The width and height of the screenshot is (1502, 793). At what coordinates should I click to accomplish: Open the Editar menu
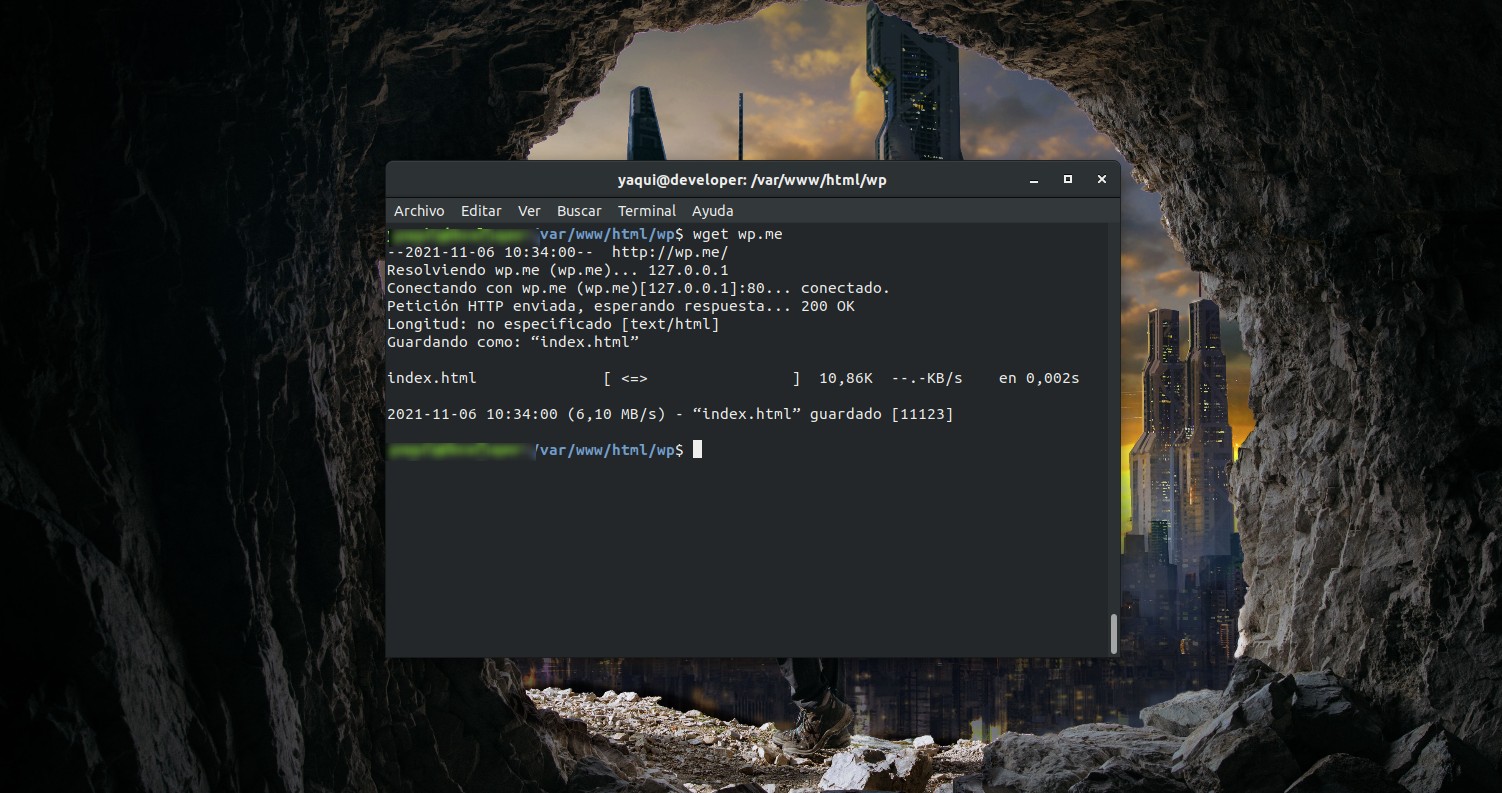(481, 211)
